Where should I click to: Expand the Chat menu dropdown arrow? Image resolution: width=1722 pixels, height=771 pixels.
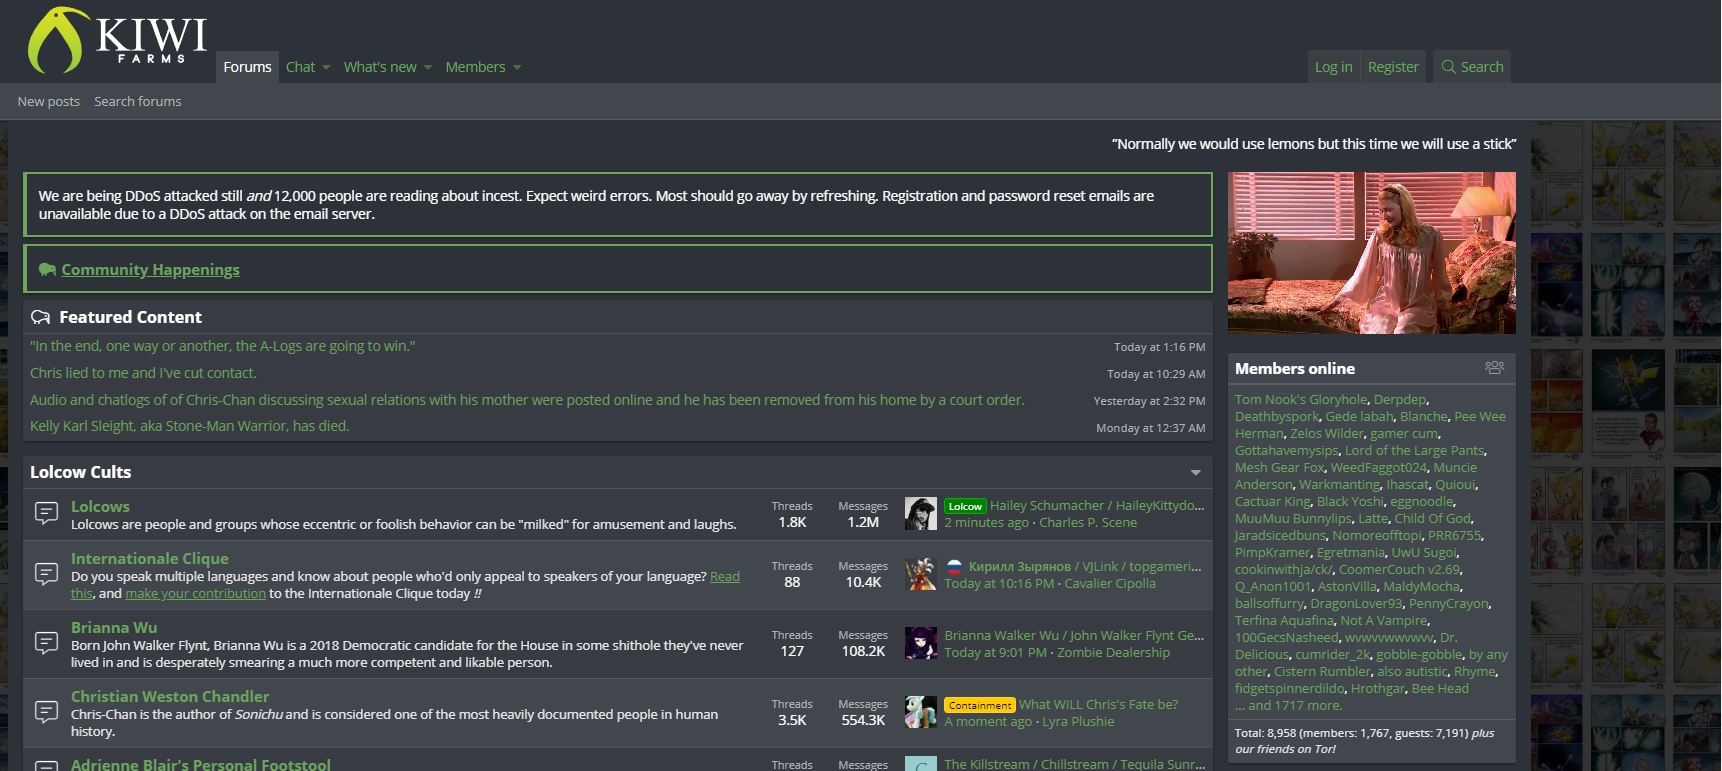[326, 68]
